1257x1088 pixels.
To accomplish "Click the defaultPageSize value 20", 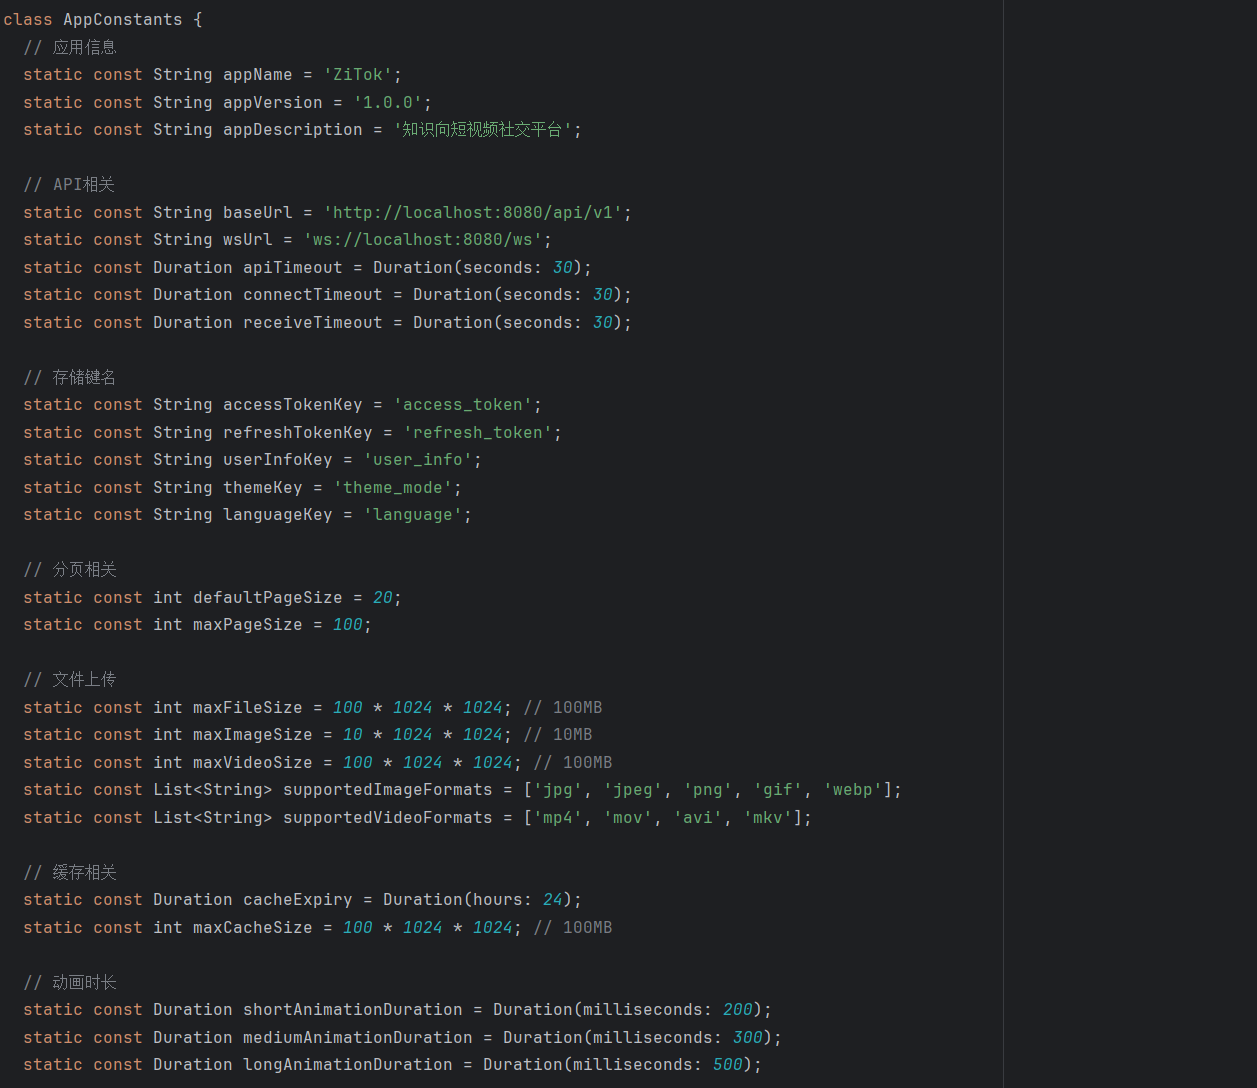I will click(x=383, y=598).
